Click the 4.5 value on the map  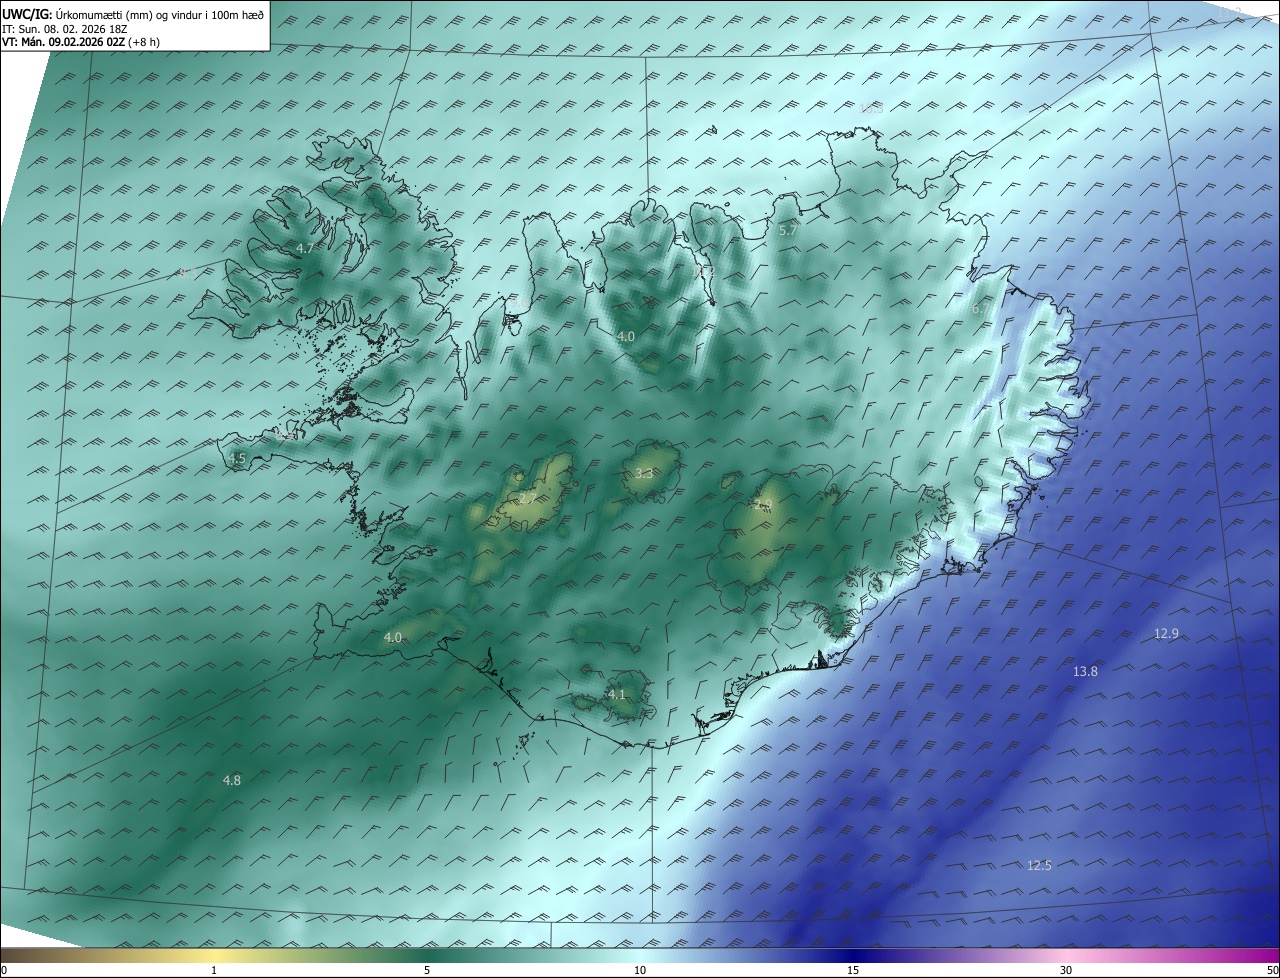click(x=237, y=459)
